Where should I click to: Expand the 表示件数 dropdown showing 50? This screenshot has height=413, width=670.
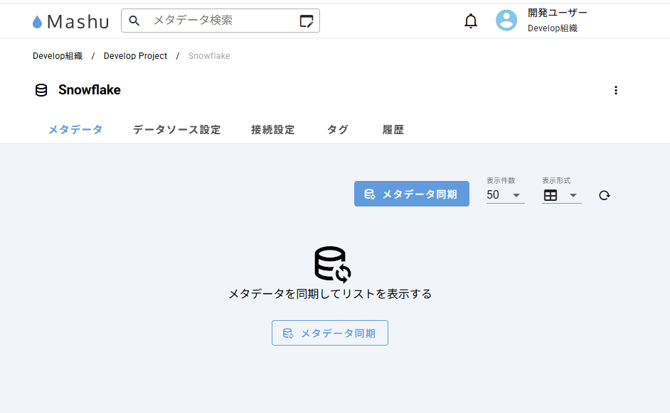coord(505,195)
